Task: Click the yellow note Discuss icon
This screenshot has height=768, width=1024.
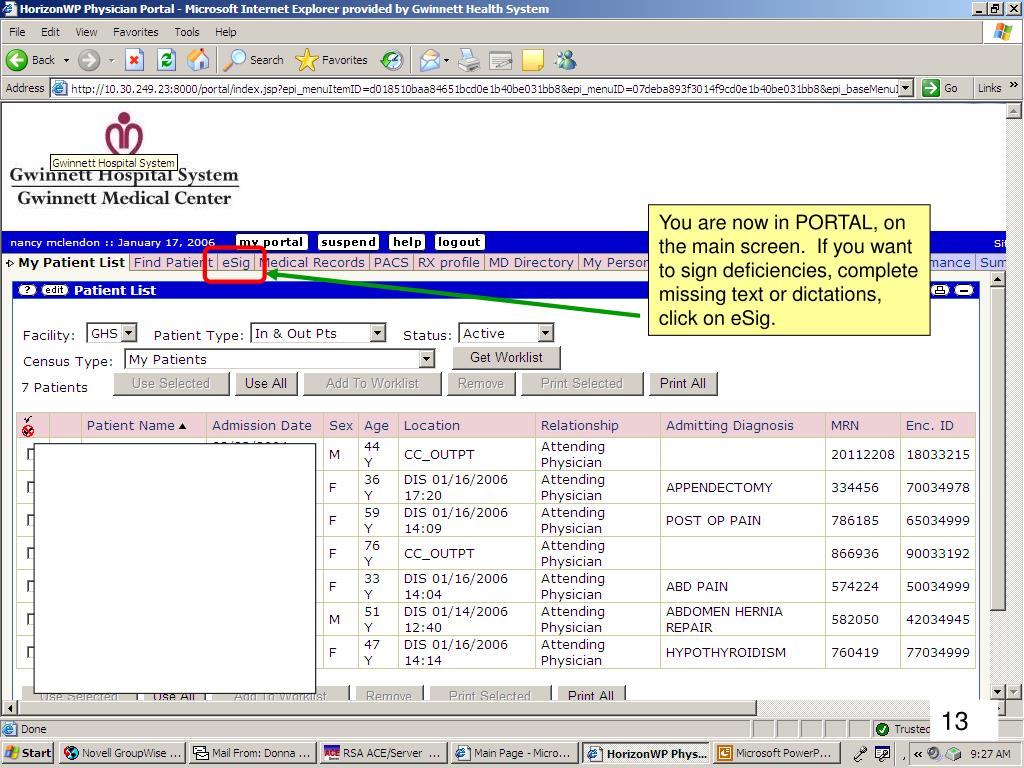Action: coord(533,60)
